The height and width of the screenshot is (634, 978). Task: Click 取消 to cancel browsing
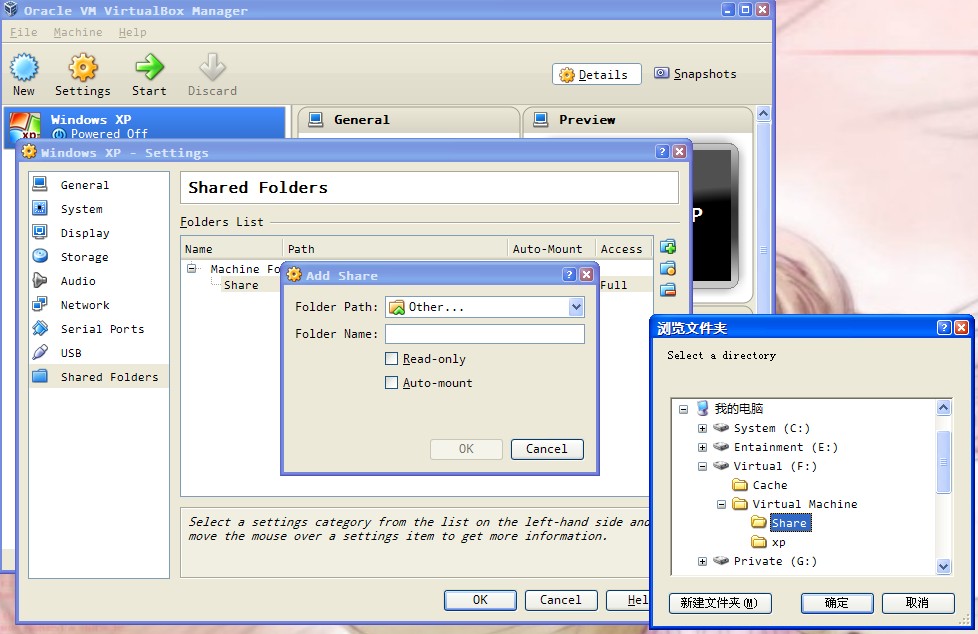917,603
